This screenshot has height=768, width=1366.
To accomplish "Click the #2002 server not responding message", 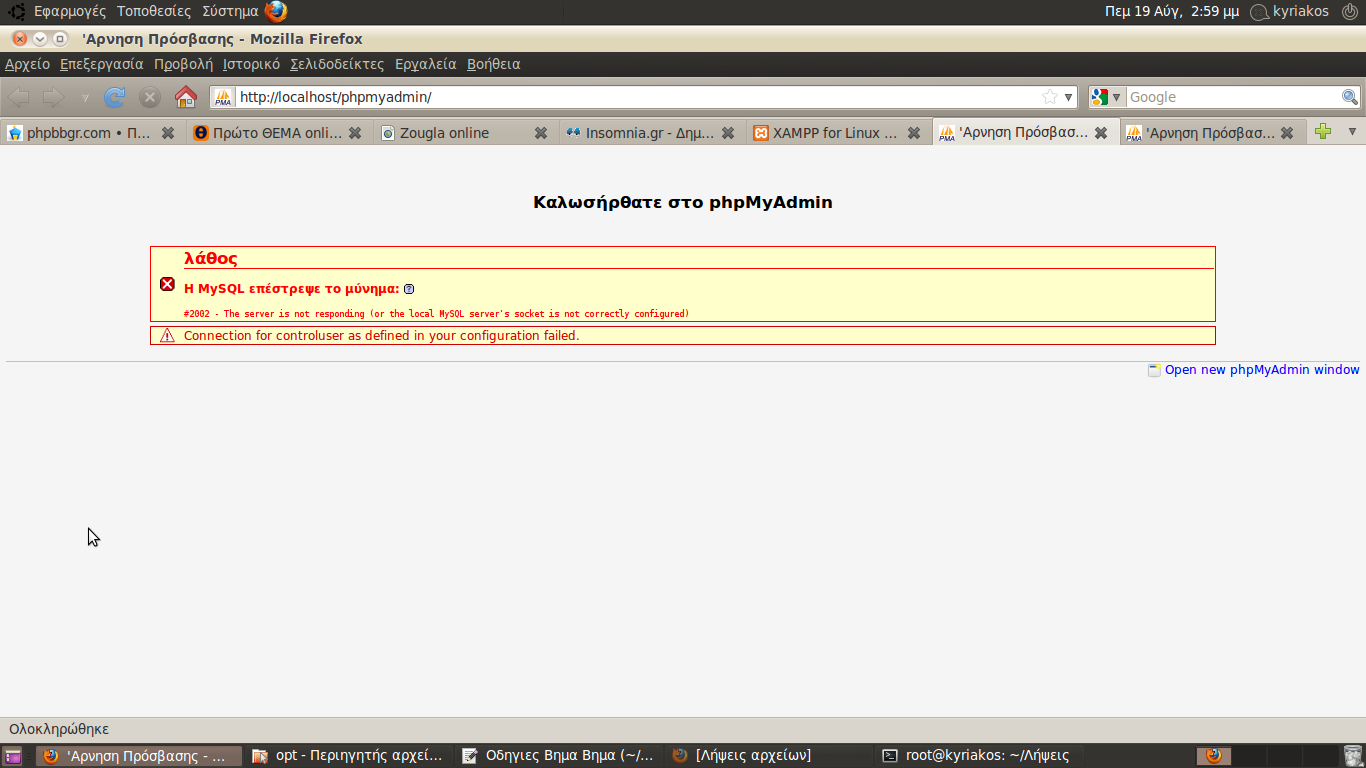I will 436,314.
